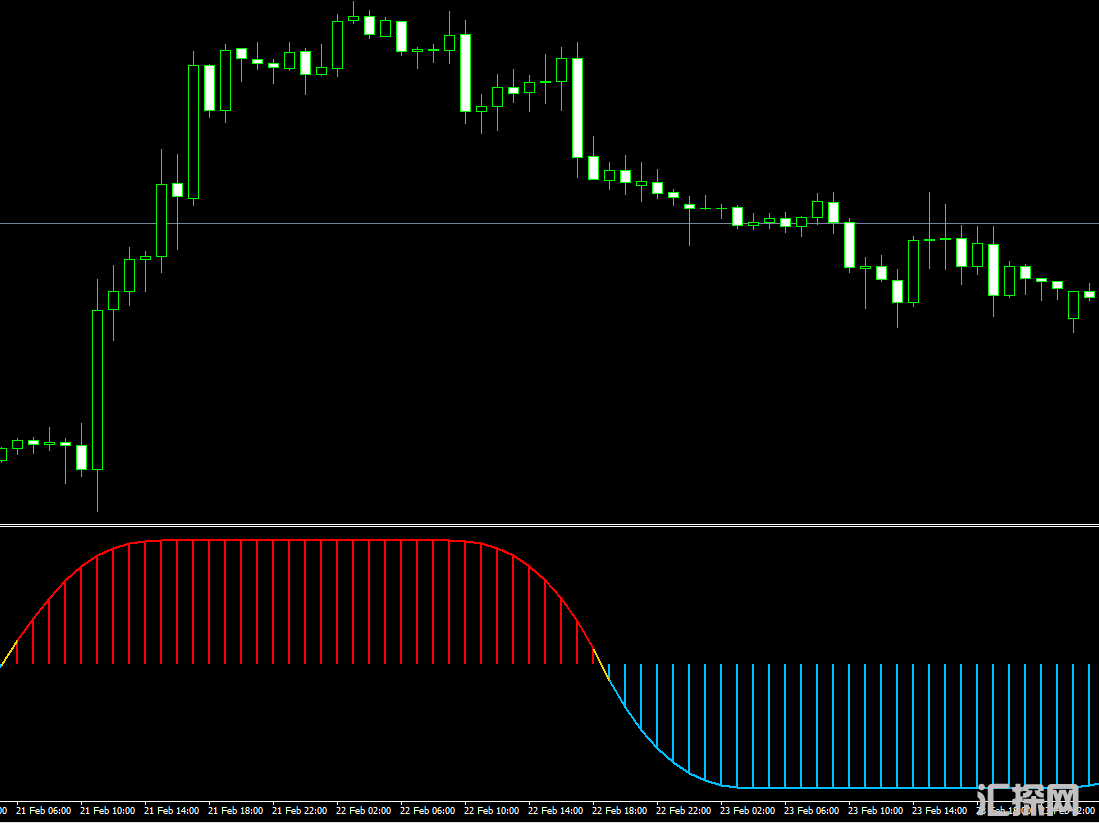Select the 22 Feb 02:00 time axis label
This screenshot has width=1099, height=824.
coord(364,811)
